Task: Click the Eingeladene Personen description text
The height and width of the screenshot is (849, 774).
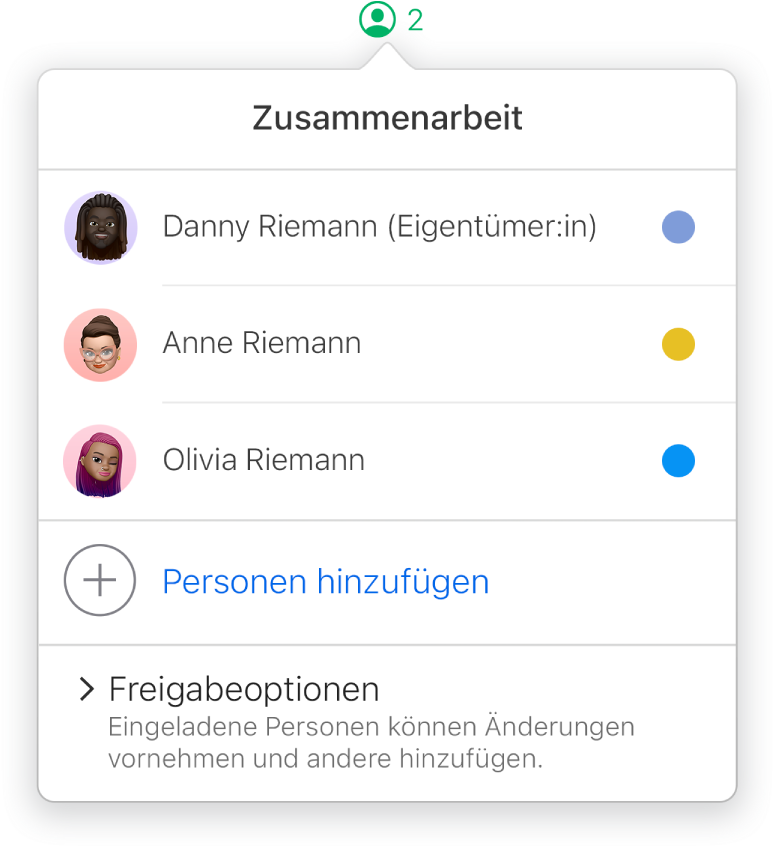Action: pyautogui.click(x=370, y=742)
